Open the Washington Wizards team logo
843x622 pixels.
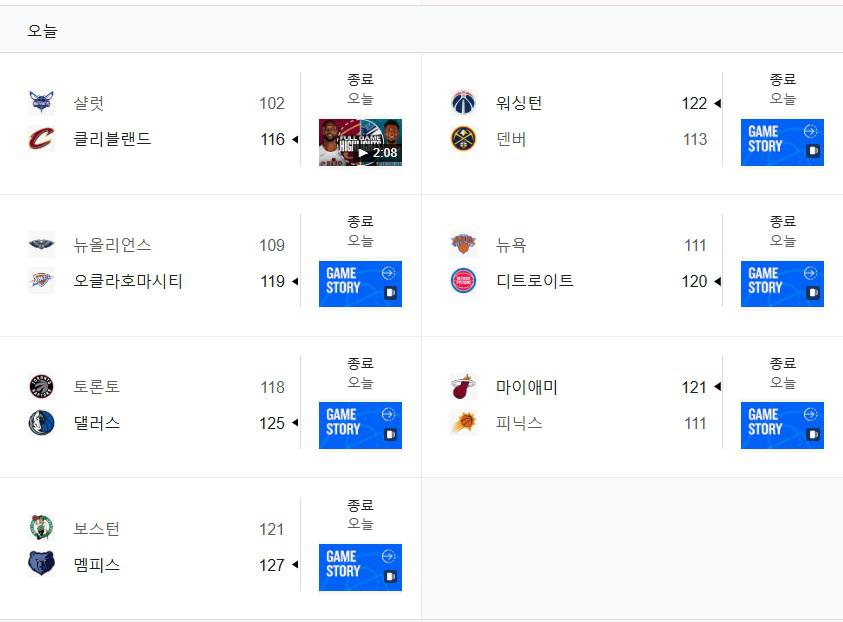pos(463,102)
